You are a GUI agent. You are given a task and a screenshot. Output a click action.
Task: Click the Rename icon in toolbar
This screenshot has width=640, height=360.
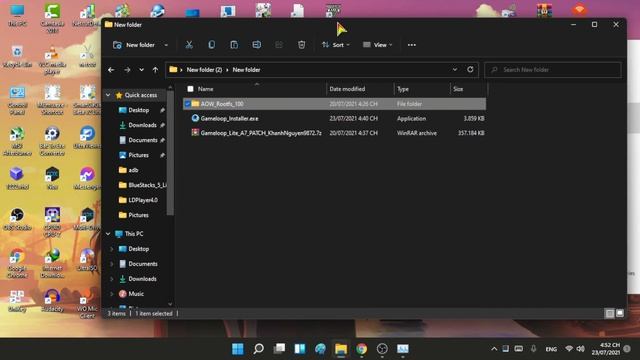point(256,45)
